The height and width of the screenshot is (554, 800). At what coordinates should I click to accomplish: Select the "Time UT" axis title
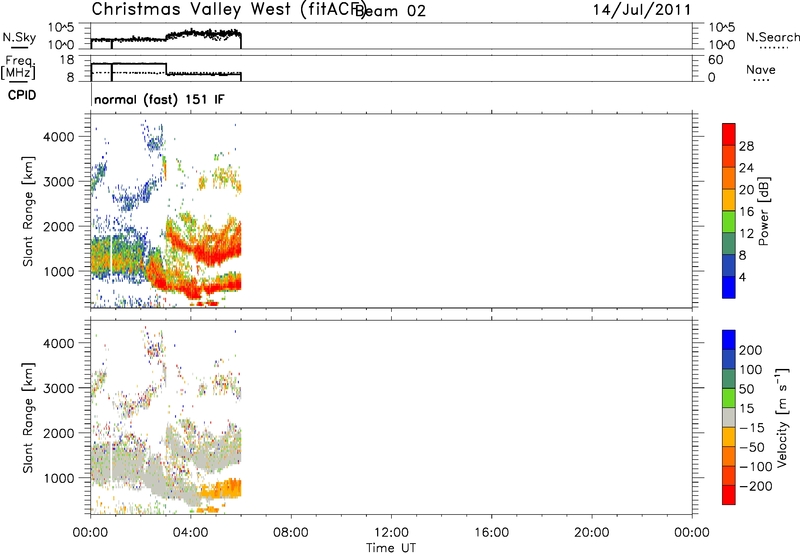pos(391,548)
